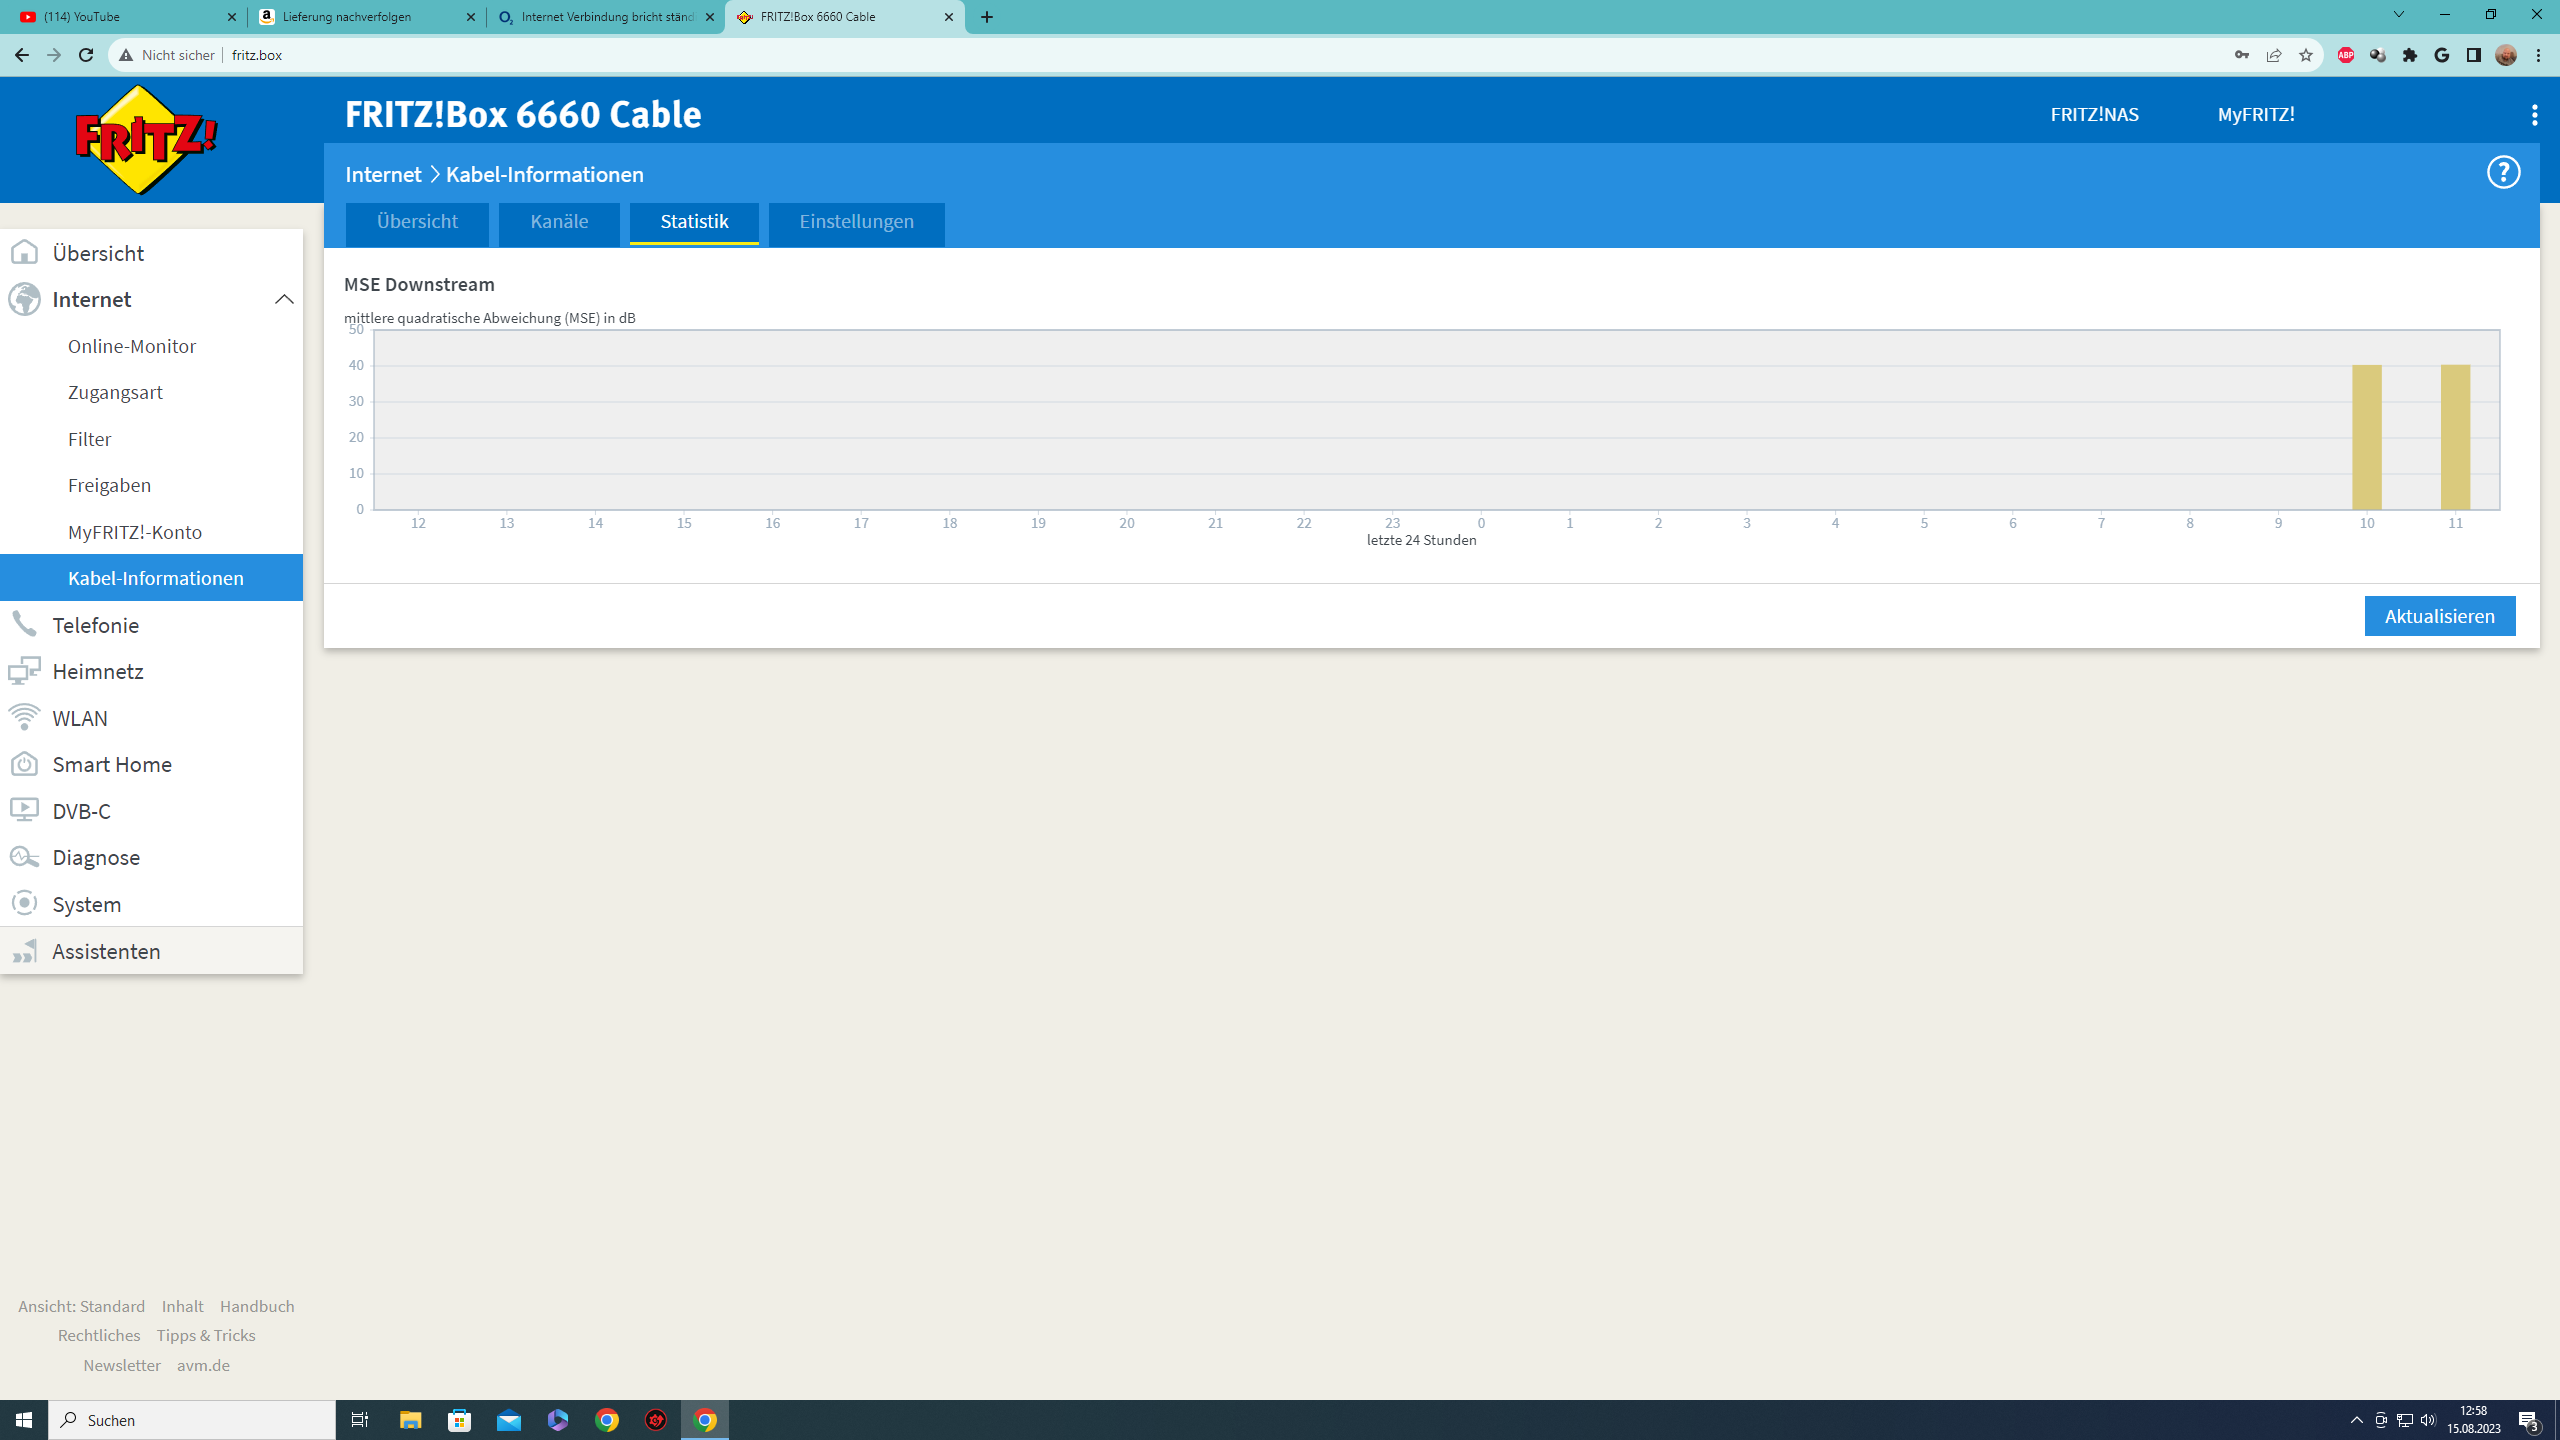
Task: Collapse the Internet menu chevron
Action: point(284,299)
